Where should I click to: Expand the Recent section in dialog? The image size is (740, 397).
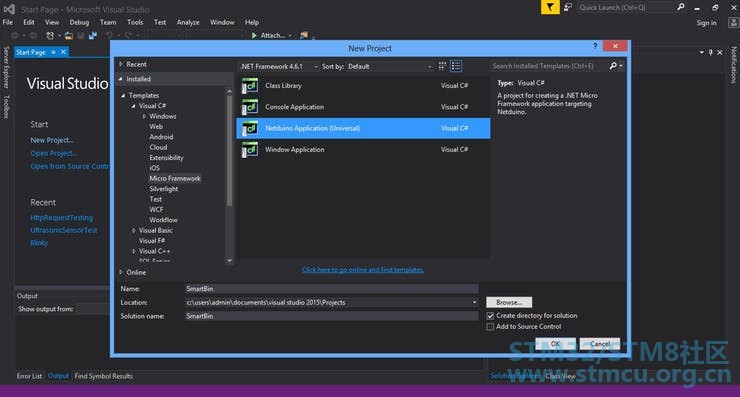pos(121,64)
